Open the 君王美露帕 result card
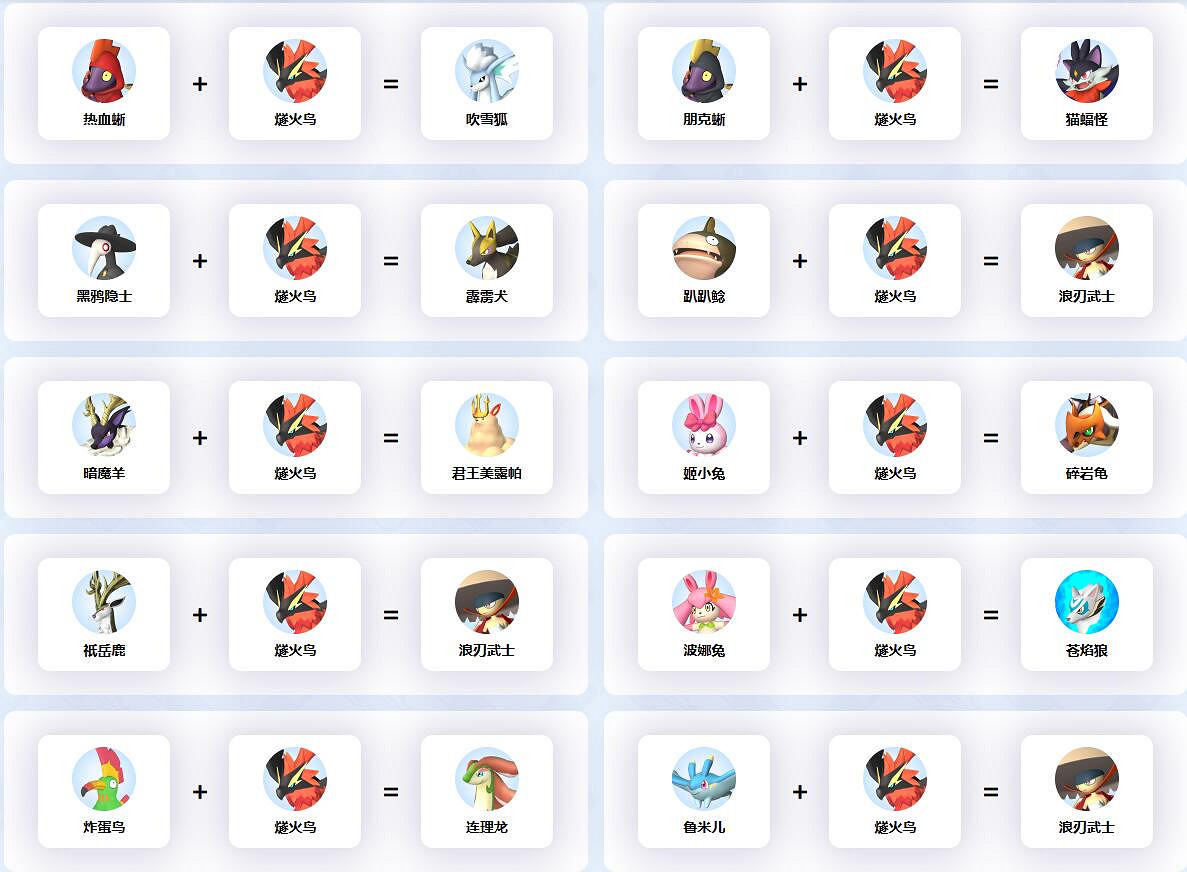The height and width of the screenshot is (872, 1187). point(487,438)
